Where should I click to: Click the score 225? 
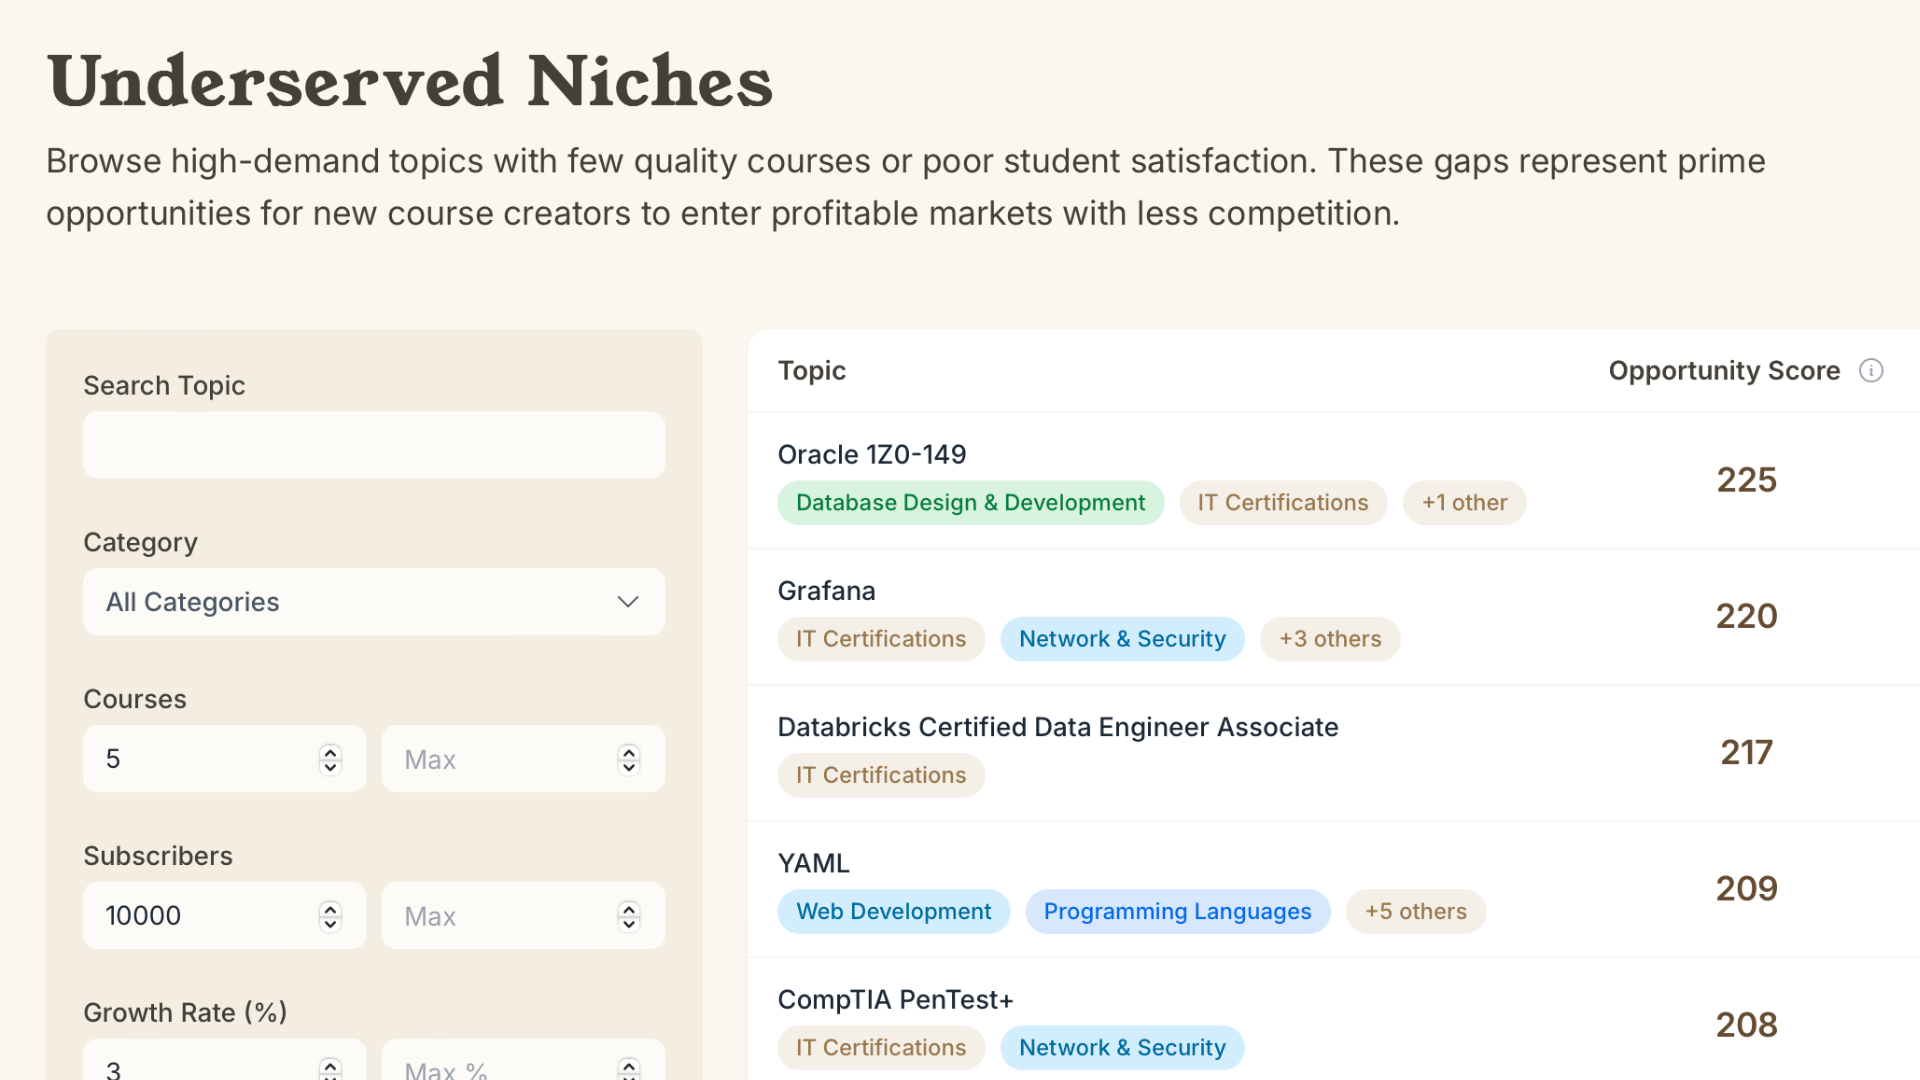click(x=1747, y=480)
